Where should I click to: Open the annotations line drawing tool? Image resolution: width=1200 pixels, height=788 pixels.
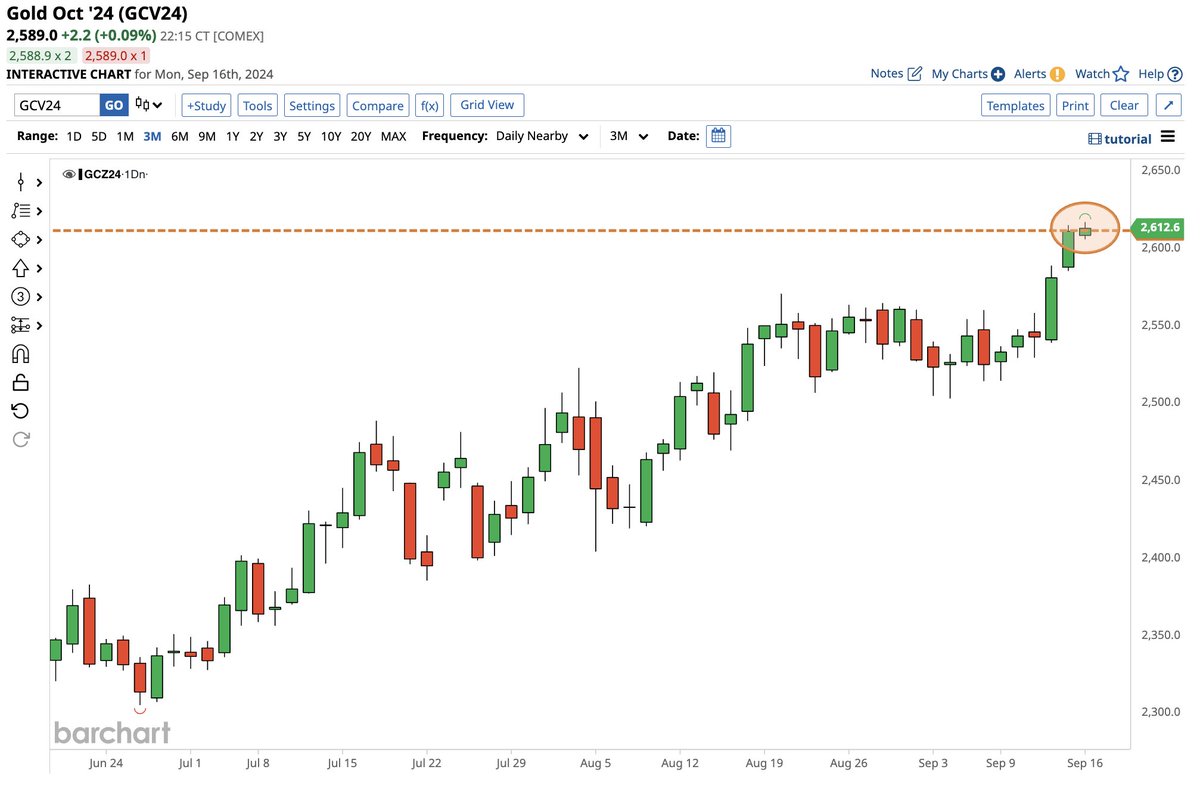(x=18, y=211)
